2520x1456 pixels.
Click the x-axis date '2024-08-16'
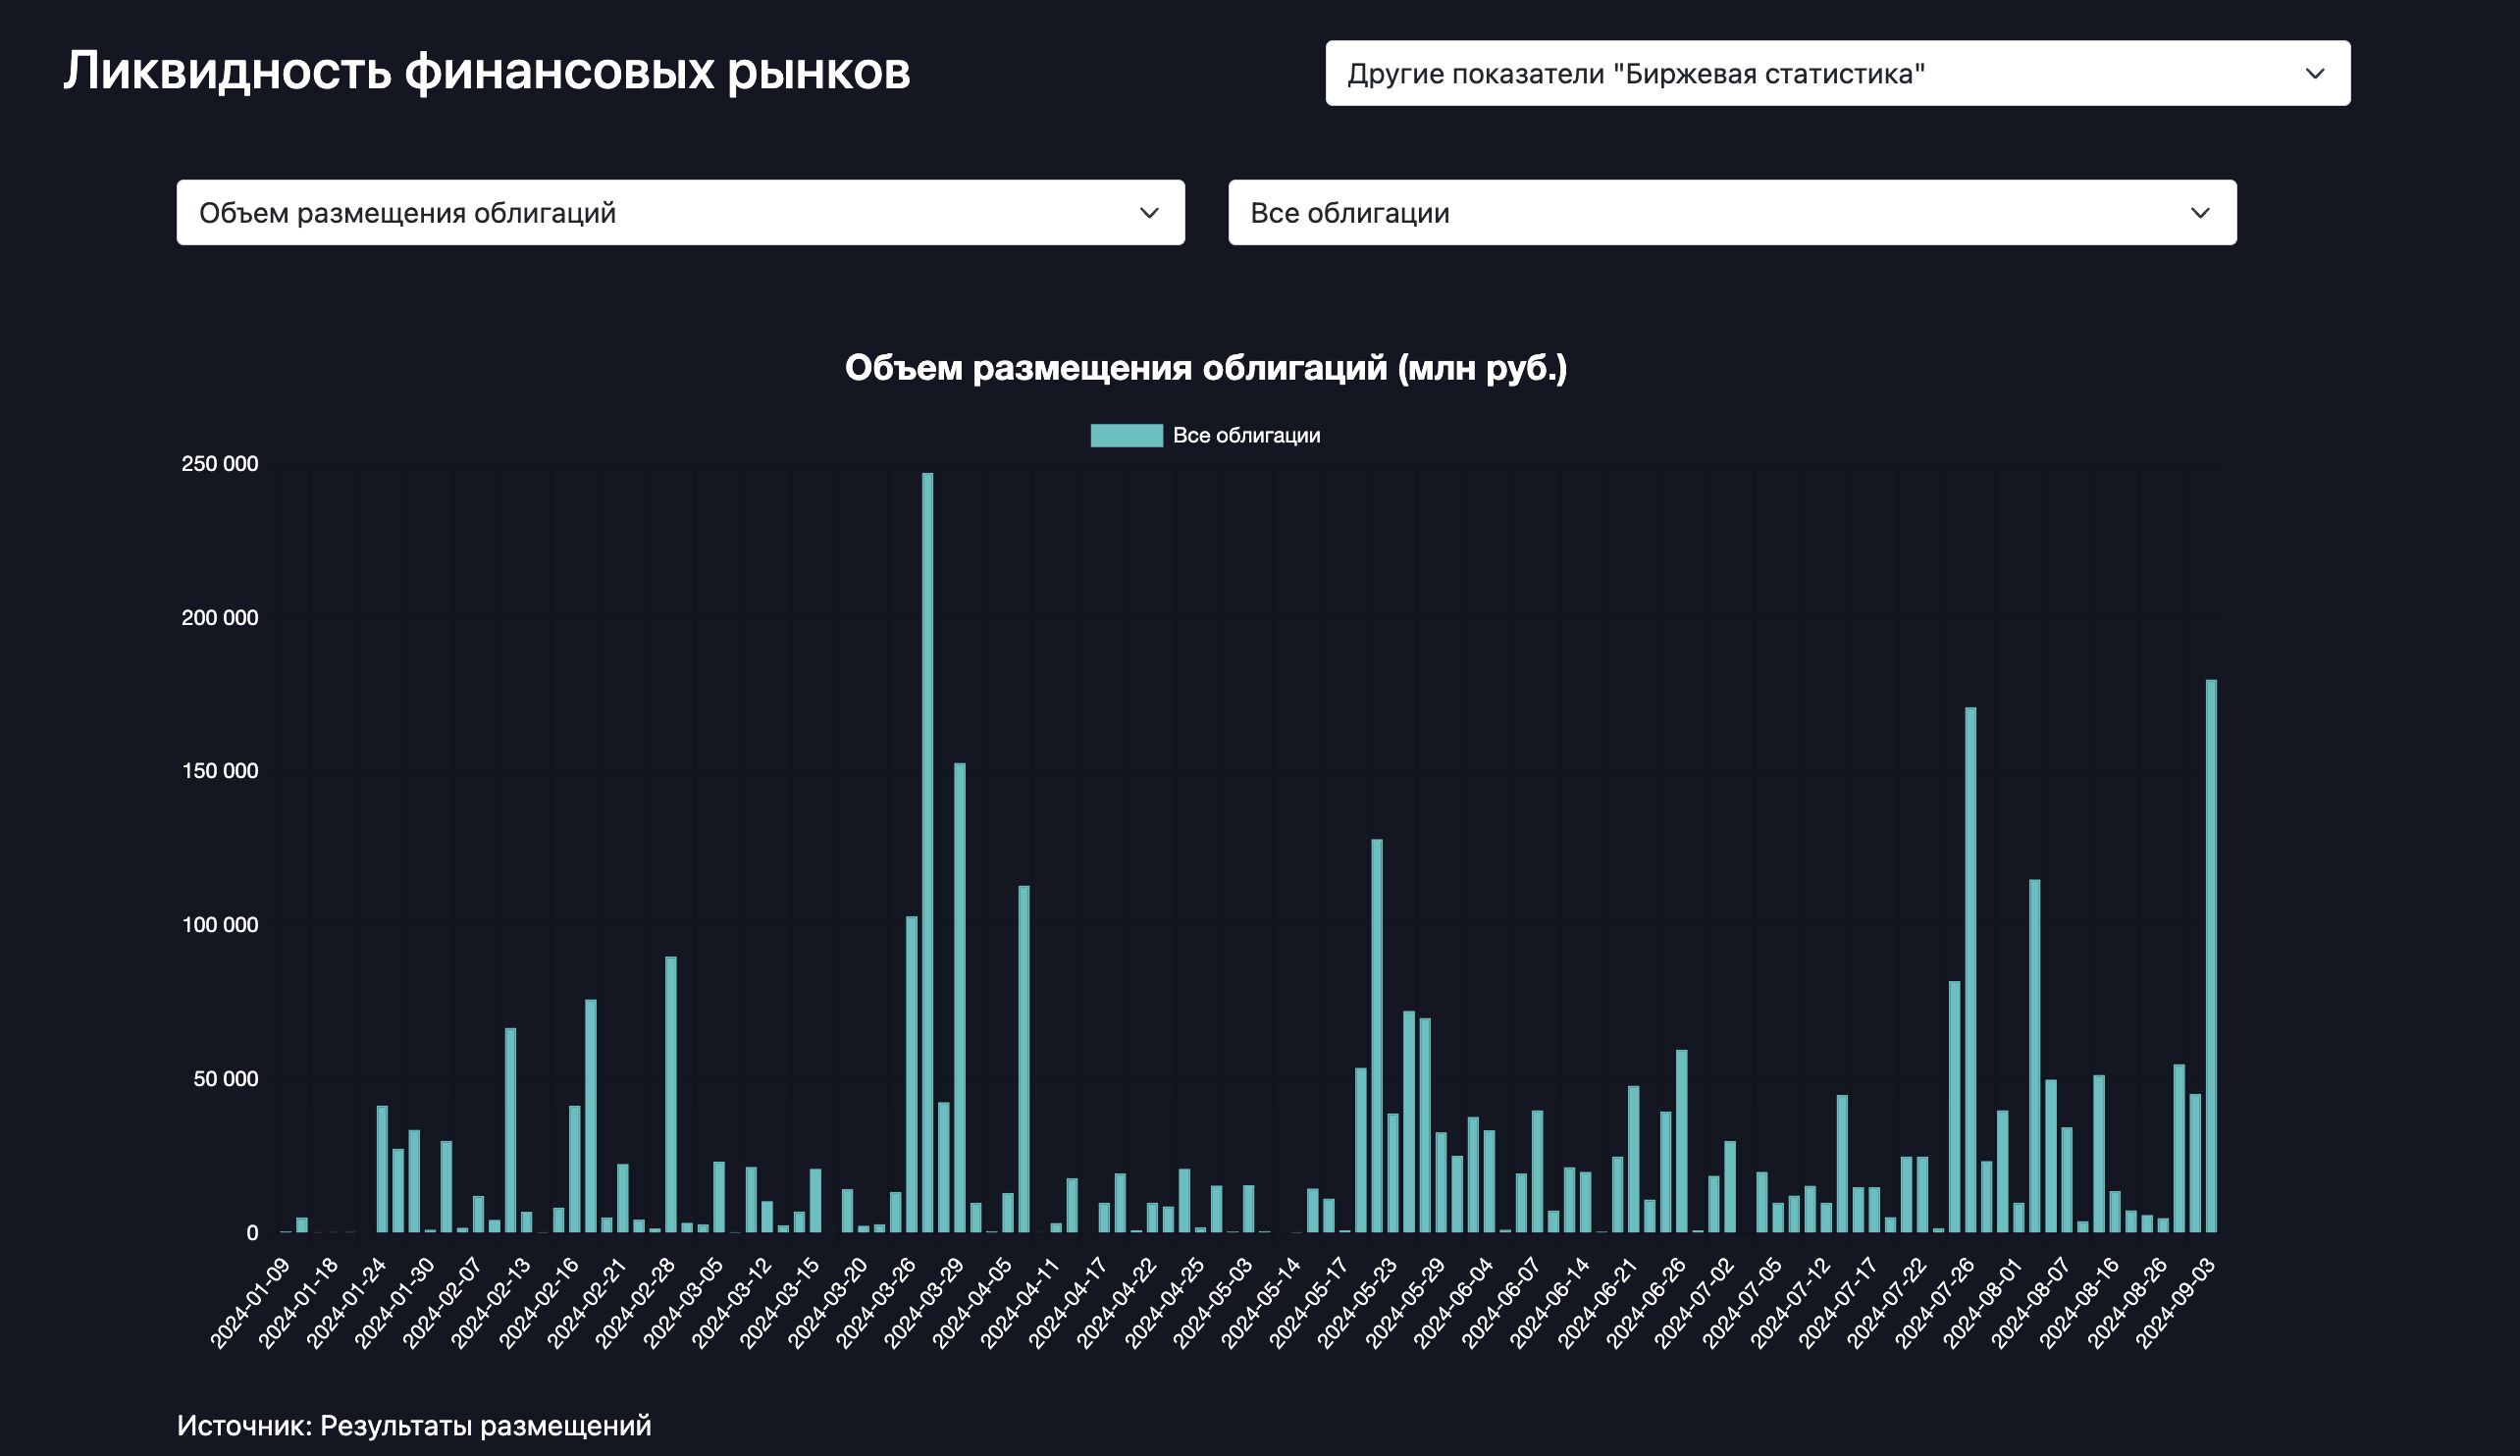click(x=2079, y=1304)
